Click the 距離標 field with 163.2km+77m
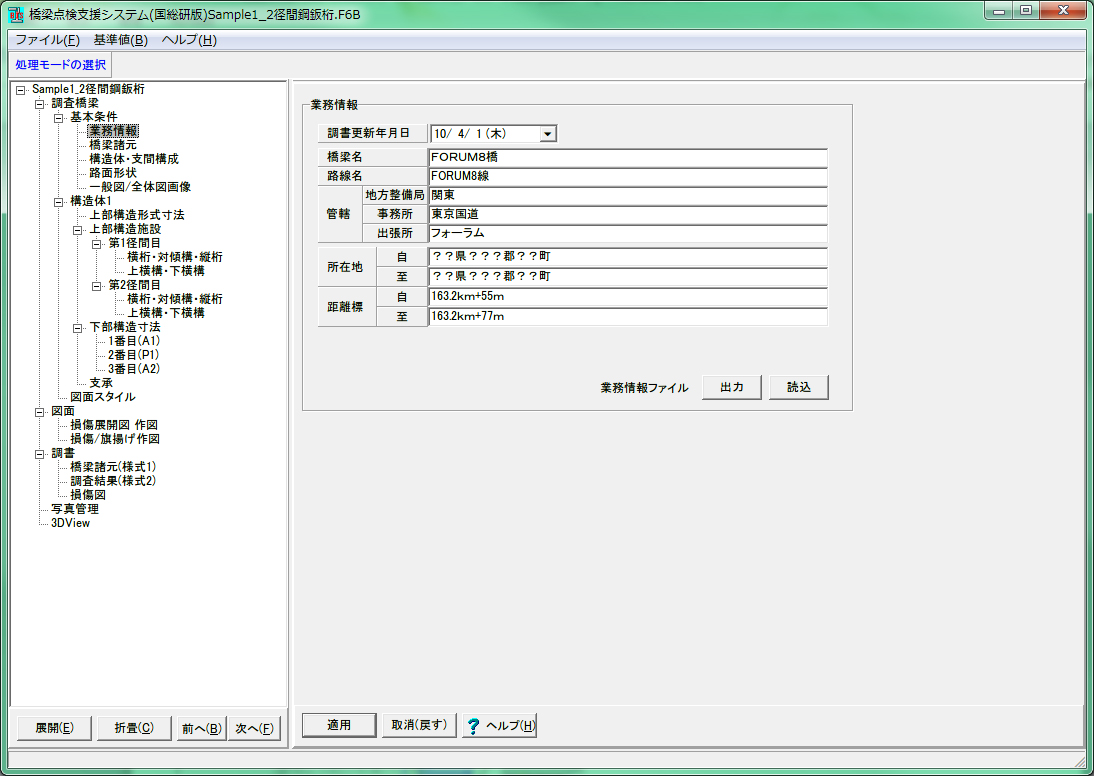Viewport: 1094px width, 776px height. click(628, 317)
